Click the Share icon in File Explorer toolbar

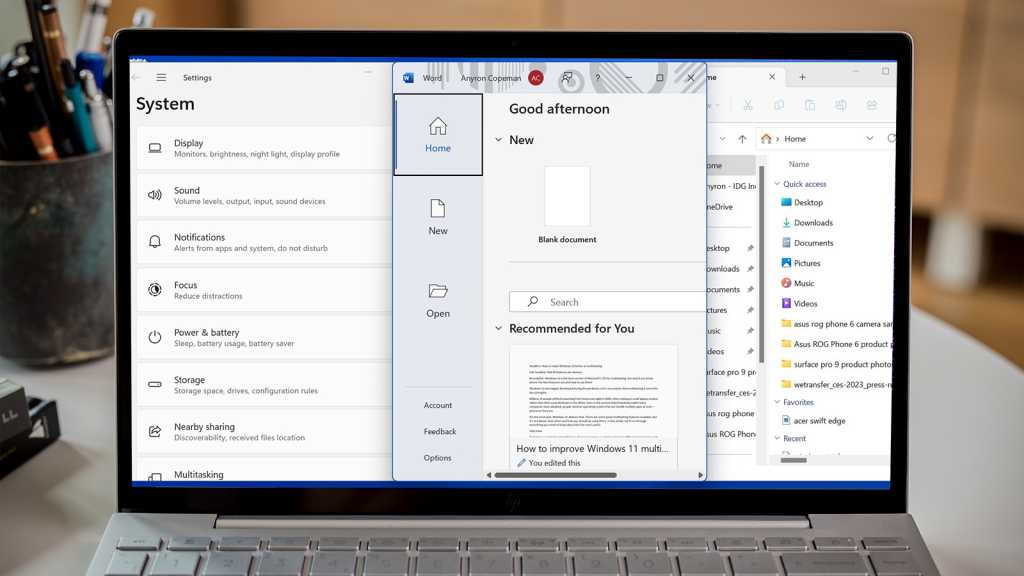click(871, 105)
